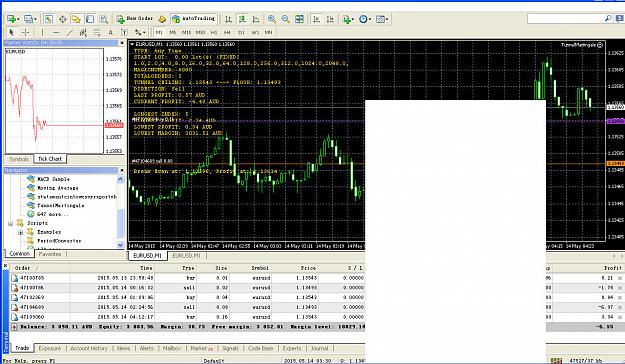This screenshot has width=625, height=364.
Task: Open the Profiles toolbar icon
Action: click(x=29, y=19)
